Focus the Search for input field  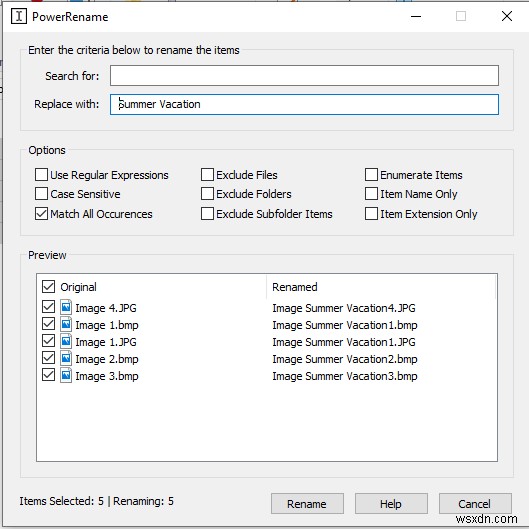[x=304, y=76]
